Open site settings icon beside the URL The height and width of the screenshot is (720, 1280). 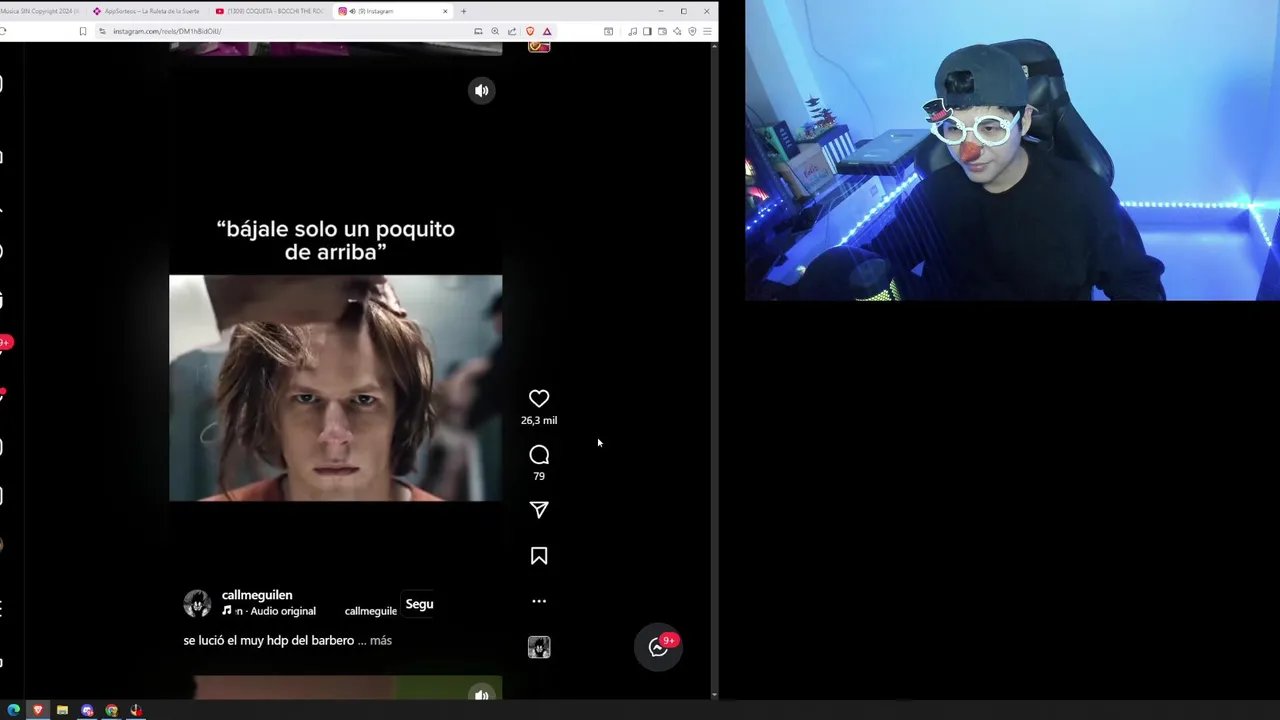tap(102, 31)
